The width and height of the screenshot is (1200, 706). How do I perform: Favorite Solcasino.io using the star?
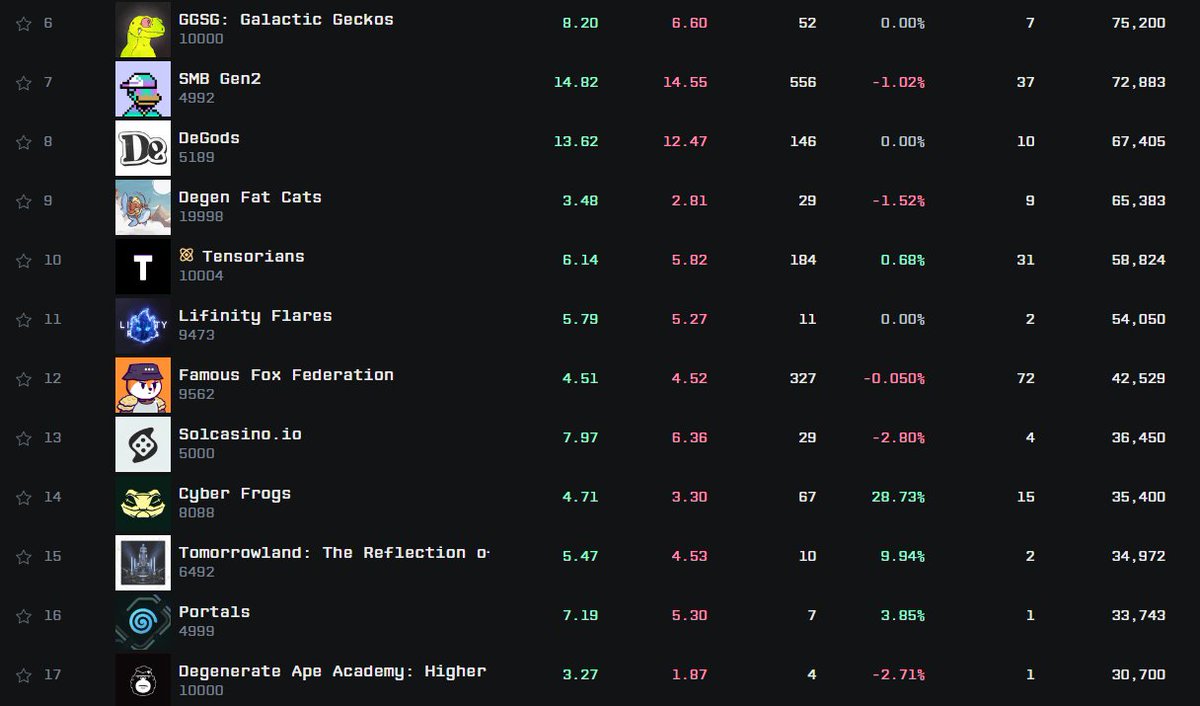(x=24, y=438)
